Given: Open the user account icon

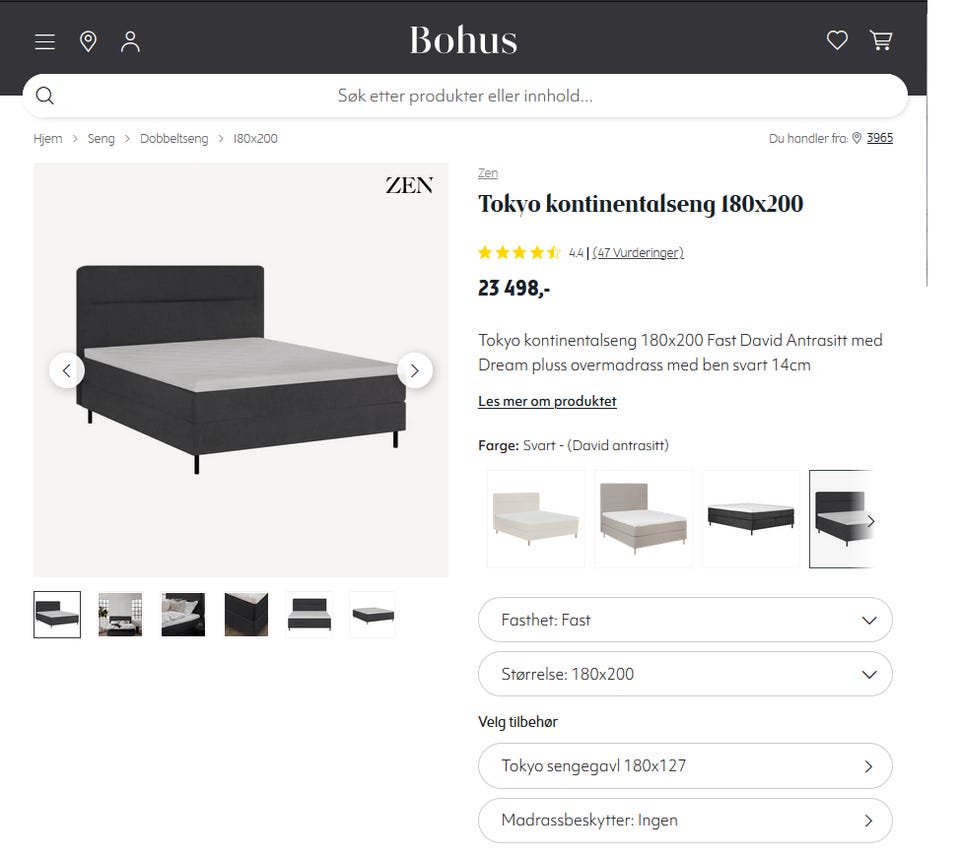Looking at the screenshot, I should point(130,41).
